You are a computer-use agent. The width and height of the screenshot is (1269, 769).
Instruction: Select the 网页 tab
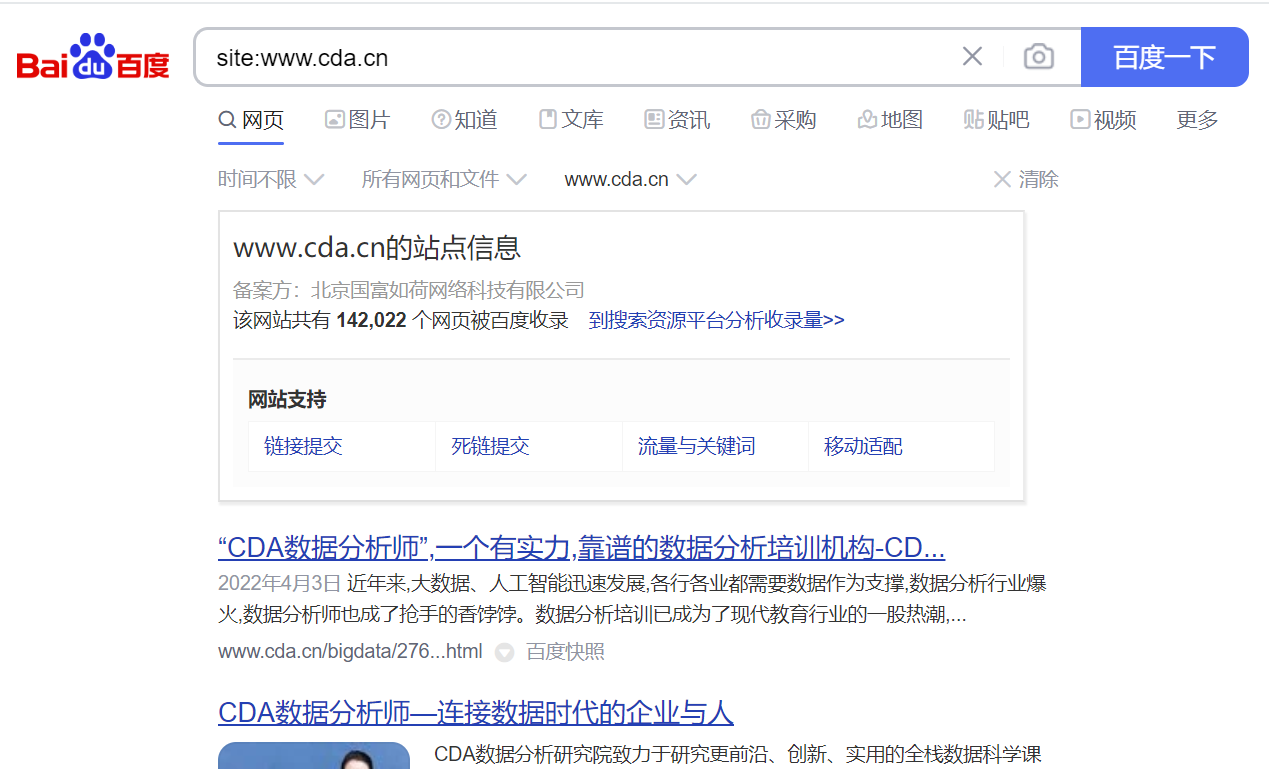click(251, 120)
